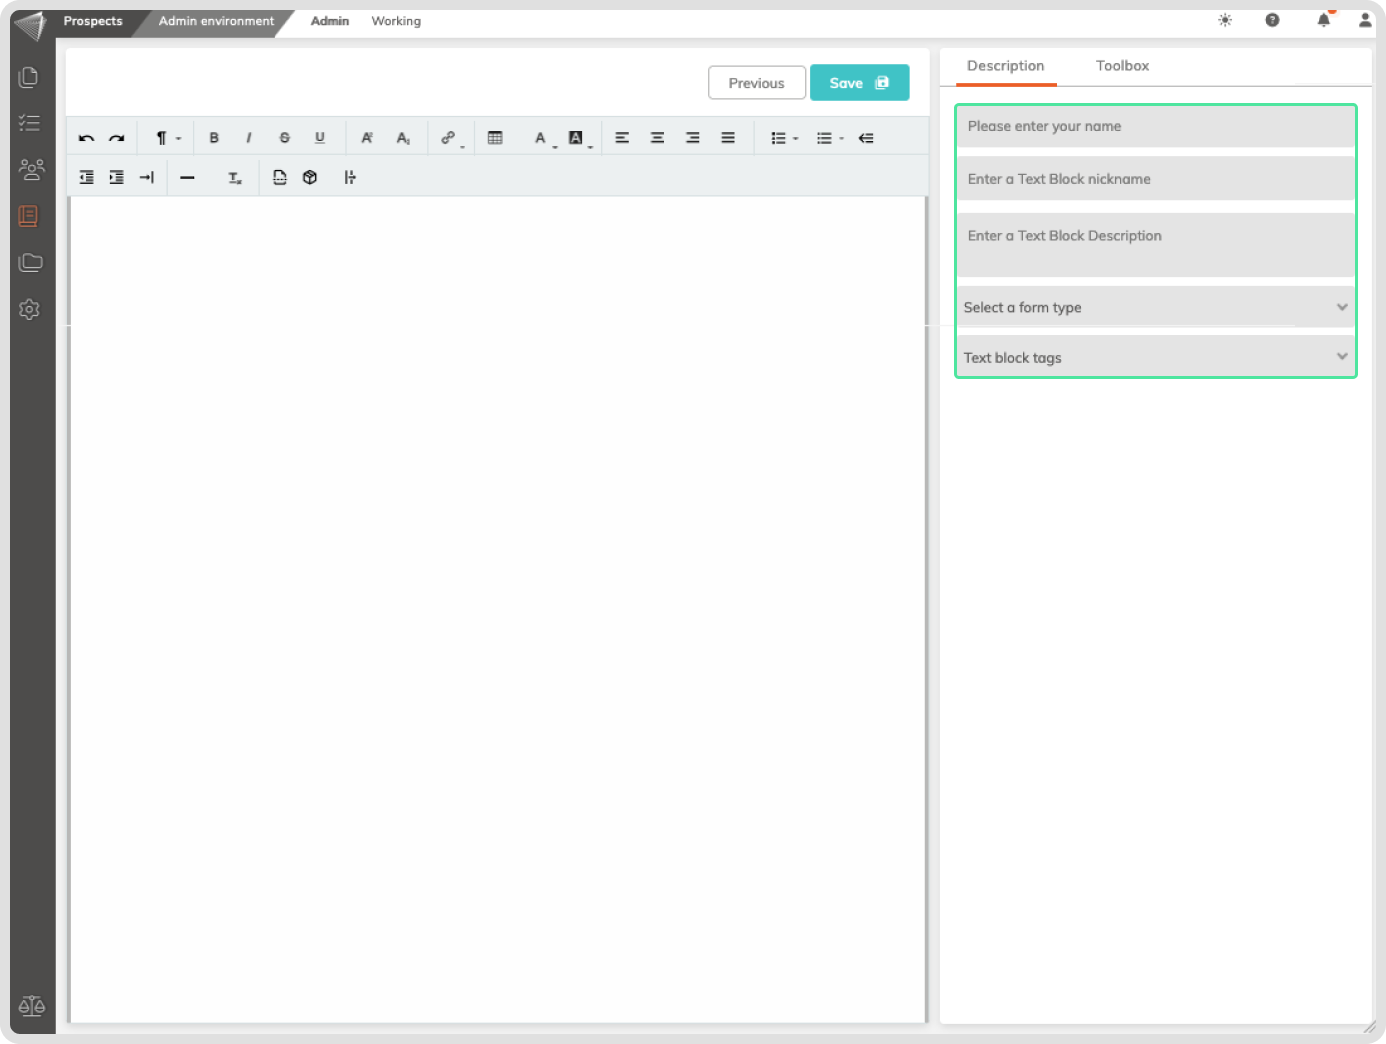Viewport: 1386px width, 1044px height.
Task: Open the paragraph format dropdown
Action: [166, 138]
